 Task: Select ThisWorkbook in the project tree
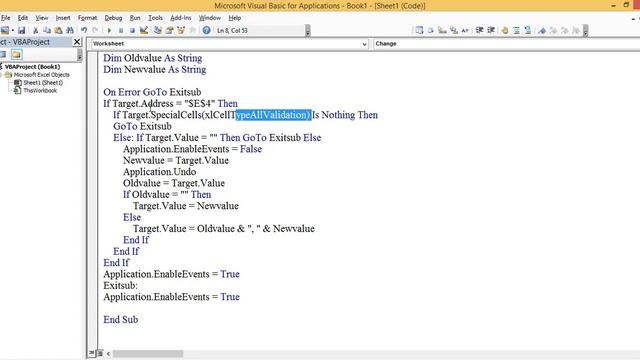click(x=40, y=91)
